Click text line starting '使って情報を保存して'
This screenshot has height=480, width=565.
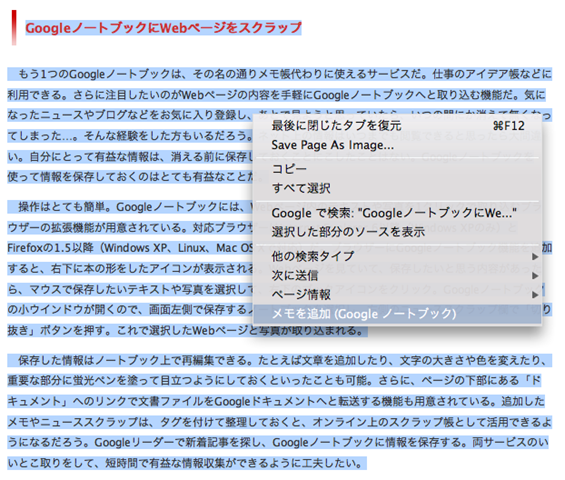pos(130,177)
